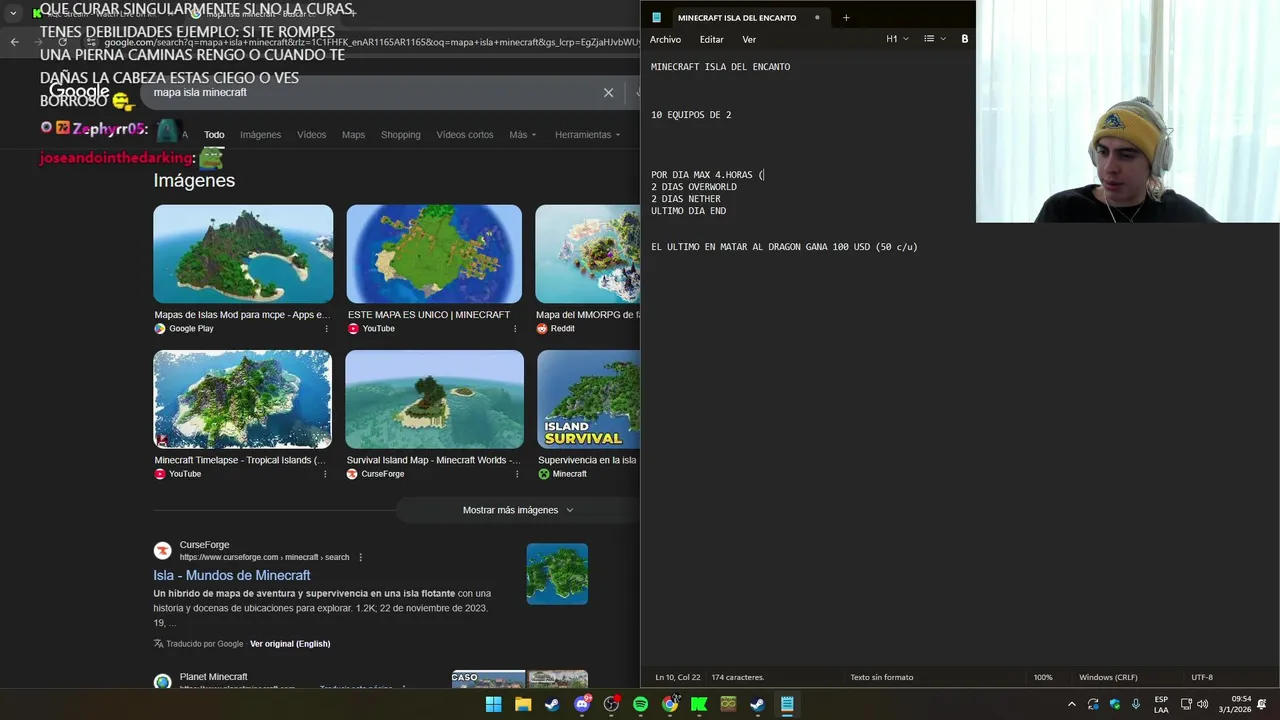Go back in Chrome browser
This screenshot has width=1280, height=720.
coord(14,42)
